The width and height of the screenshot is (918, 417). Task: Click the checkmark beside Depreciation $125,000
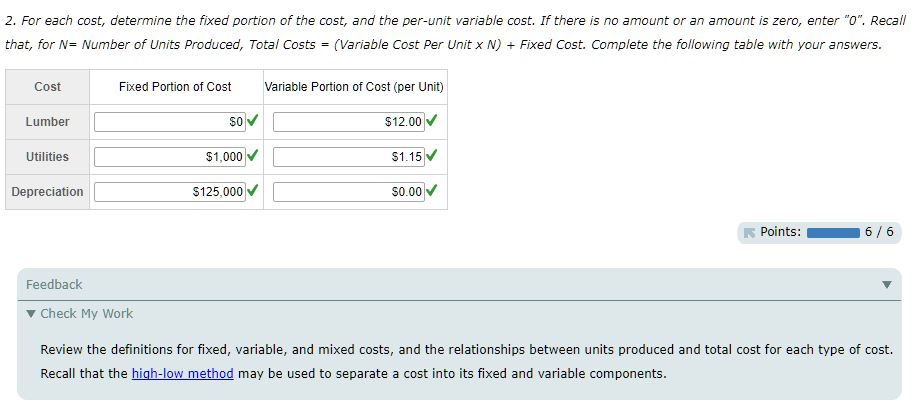[x=252, y=191]
